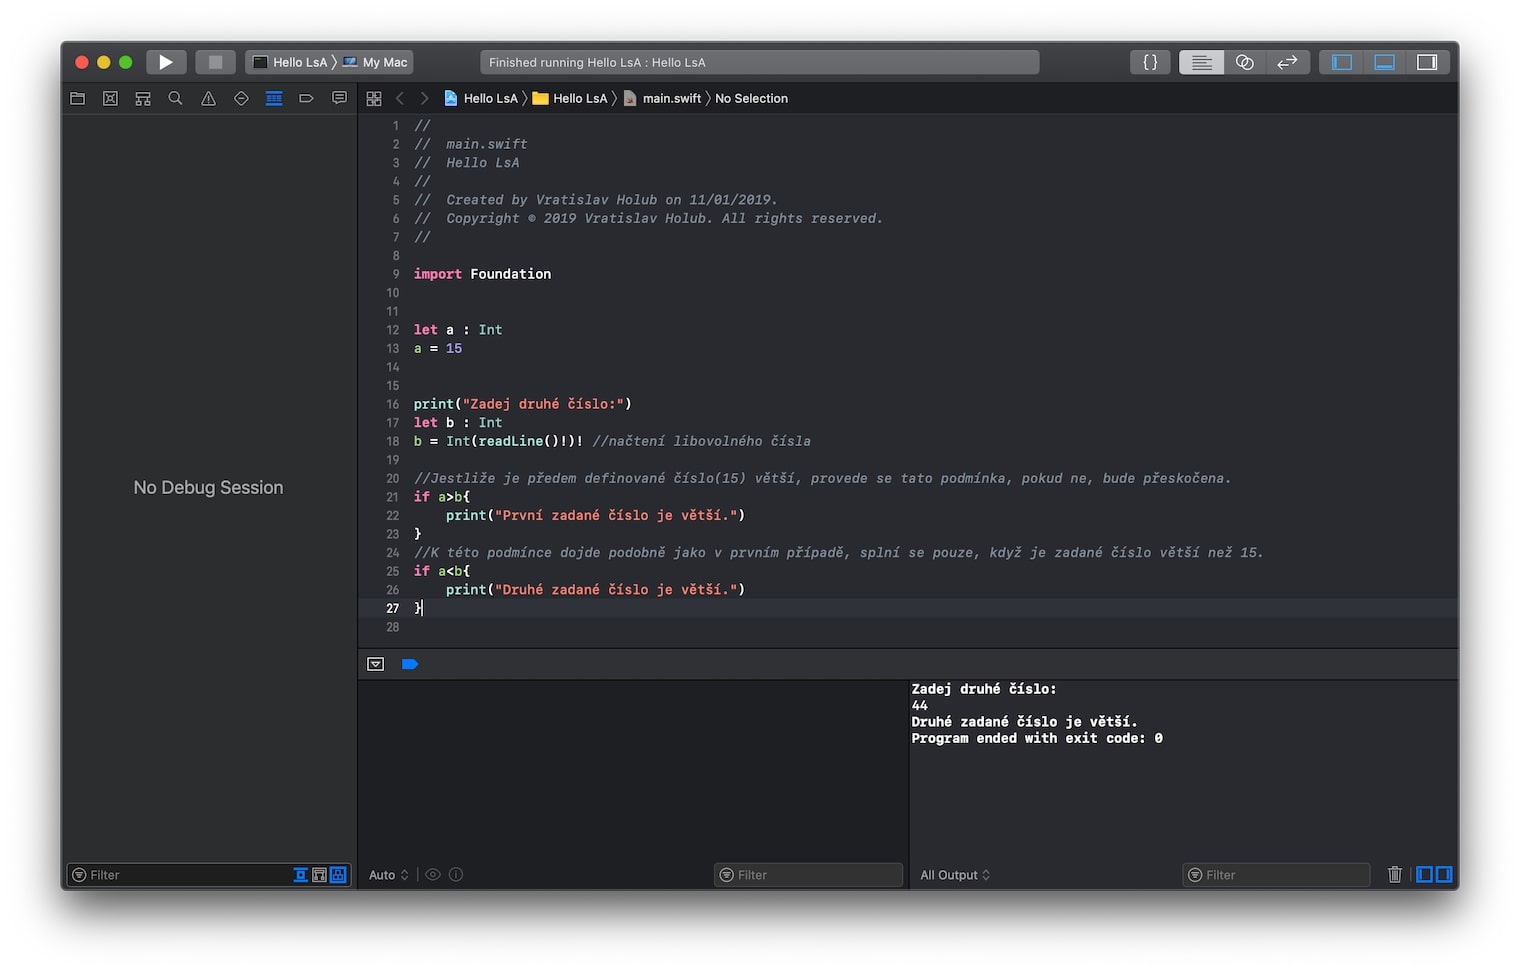Run the Hello LsA scheme

click(166, 62)
